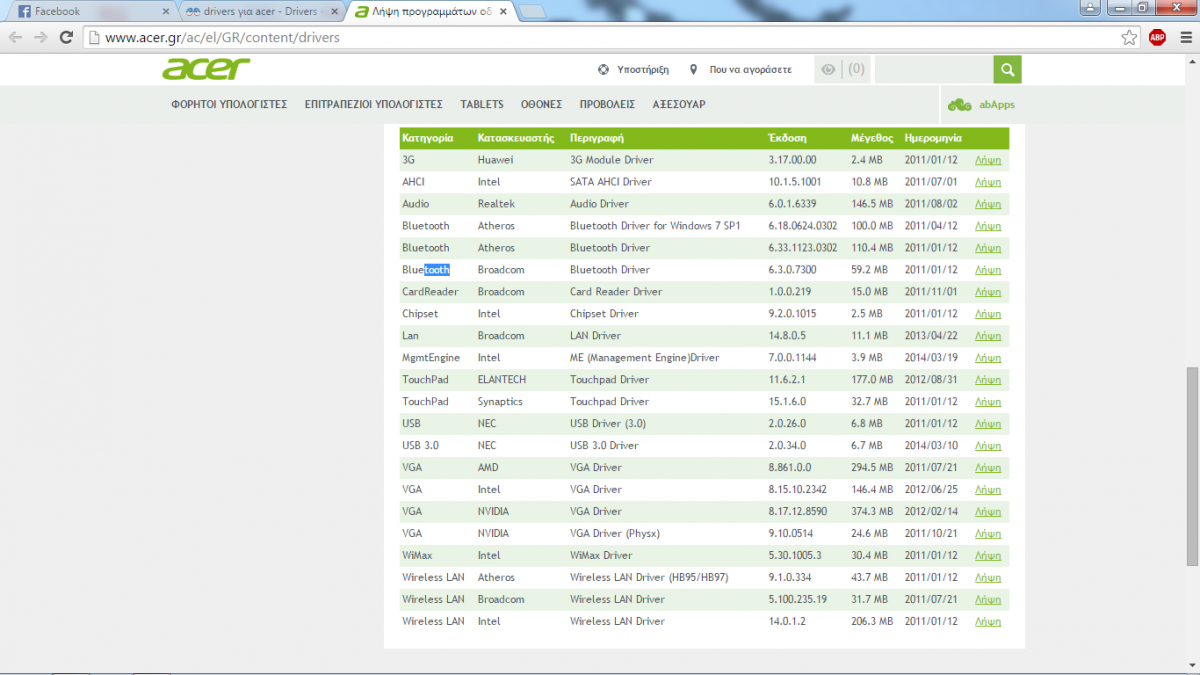Download ME (Management Engine) Driver via Λήψη
This screenshot has width=1200, height=675.
click(988, 358)
